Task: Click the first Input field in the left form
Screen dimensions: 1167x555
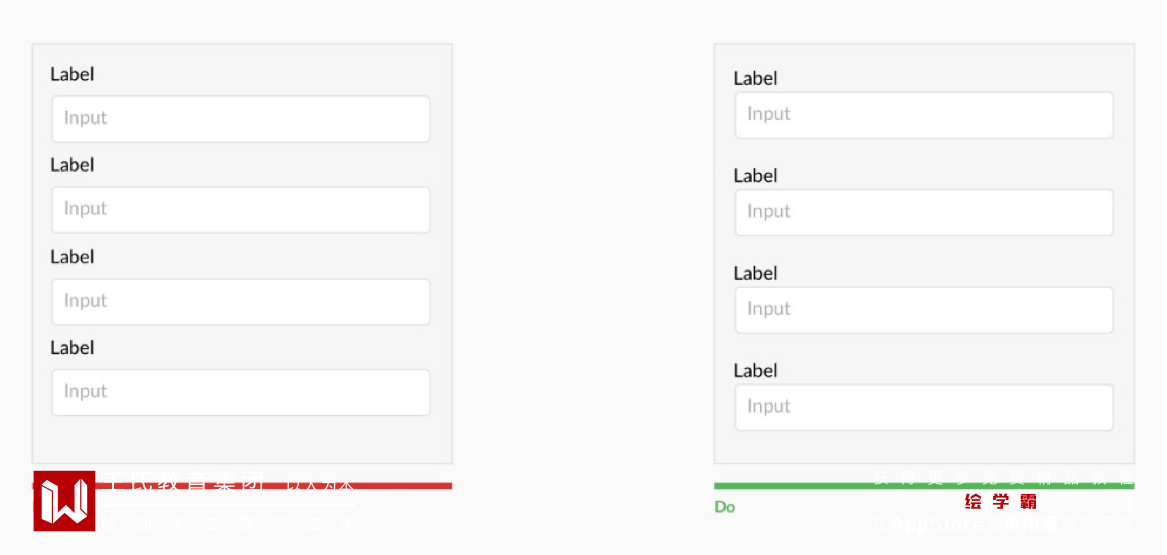Action: click(241, 119)
